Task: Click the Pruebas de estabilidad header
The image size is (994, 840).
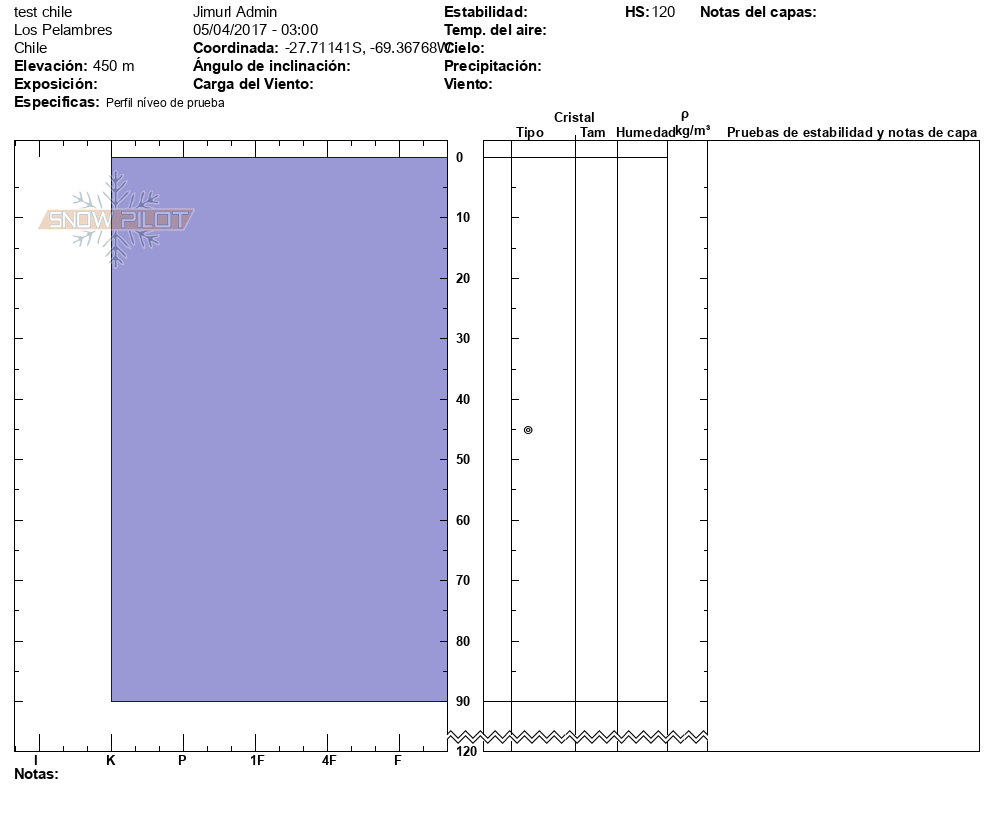Action: click(x=851, y=133)
